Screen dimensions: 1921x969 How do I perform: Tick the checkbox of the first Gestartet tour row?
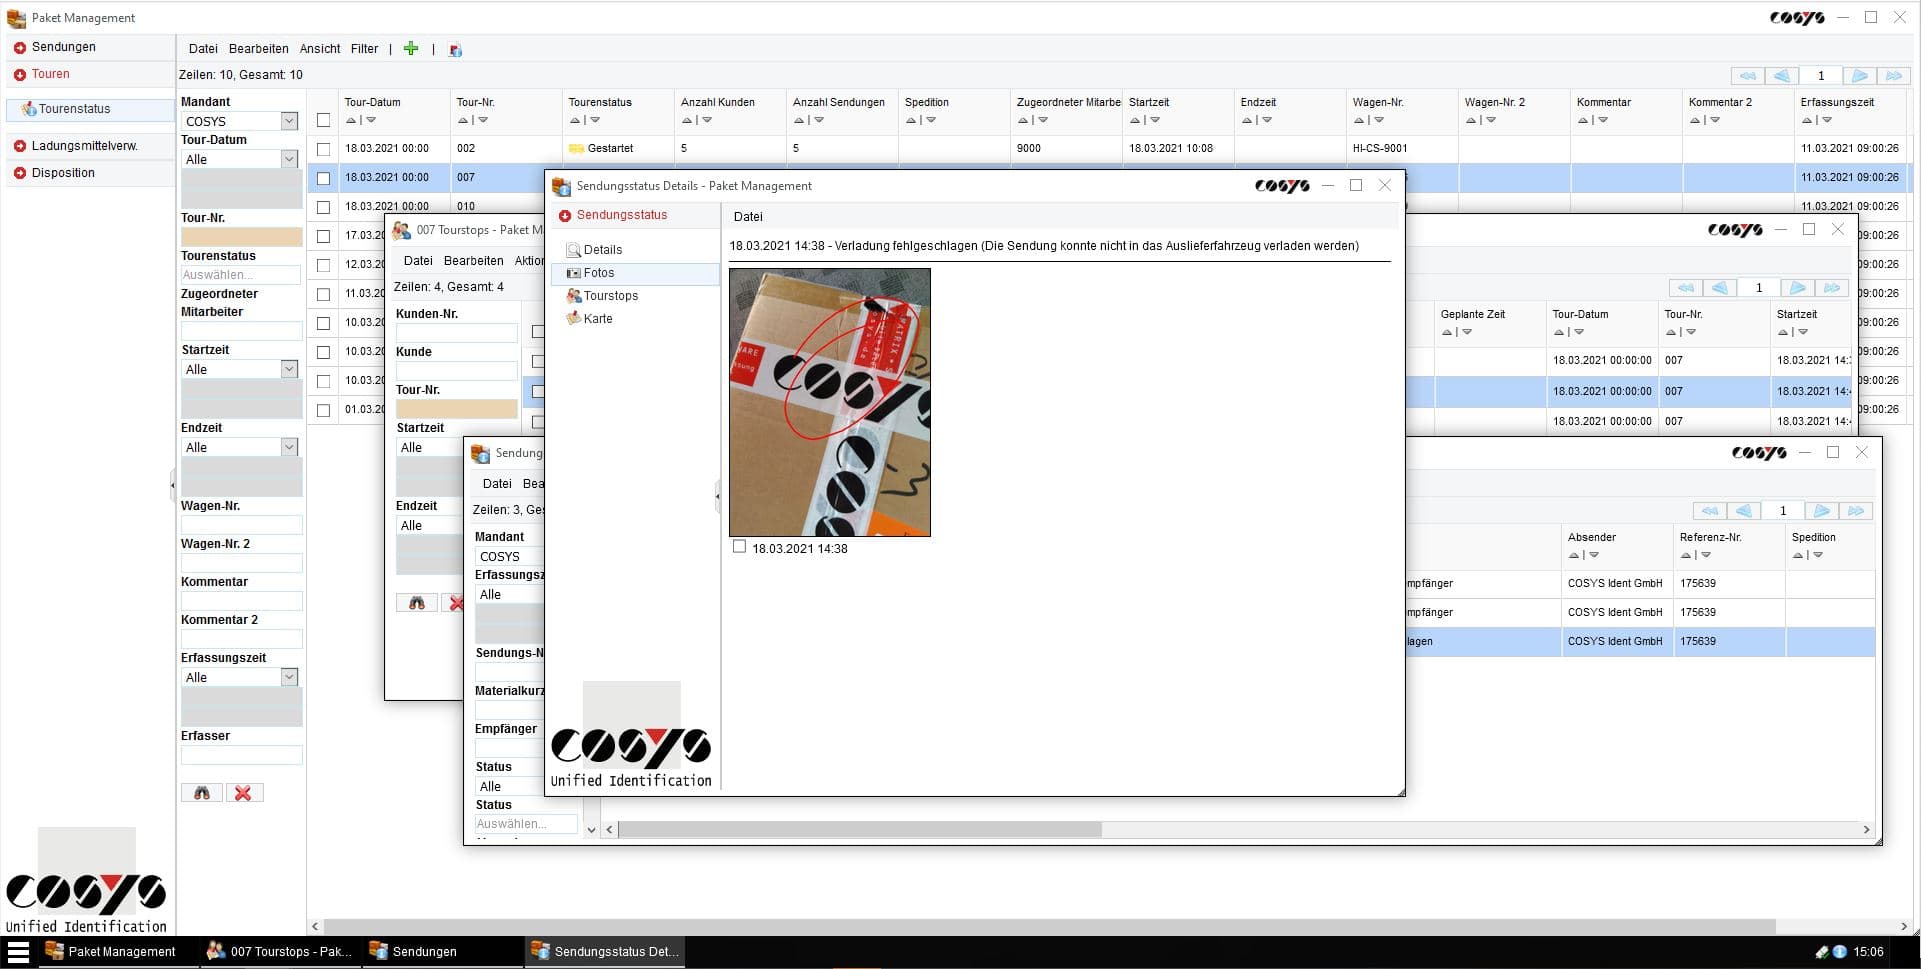[x=322, y=148]
